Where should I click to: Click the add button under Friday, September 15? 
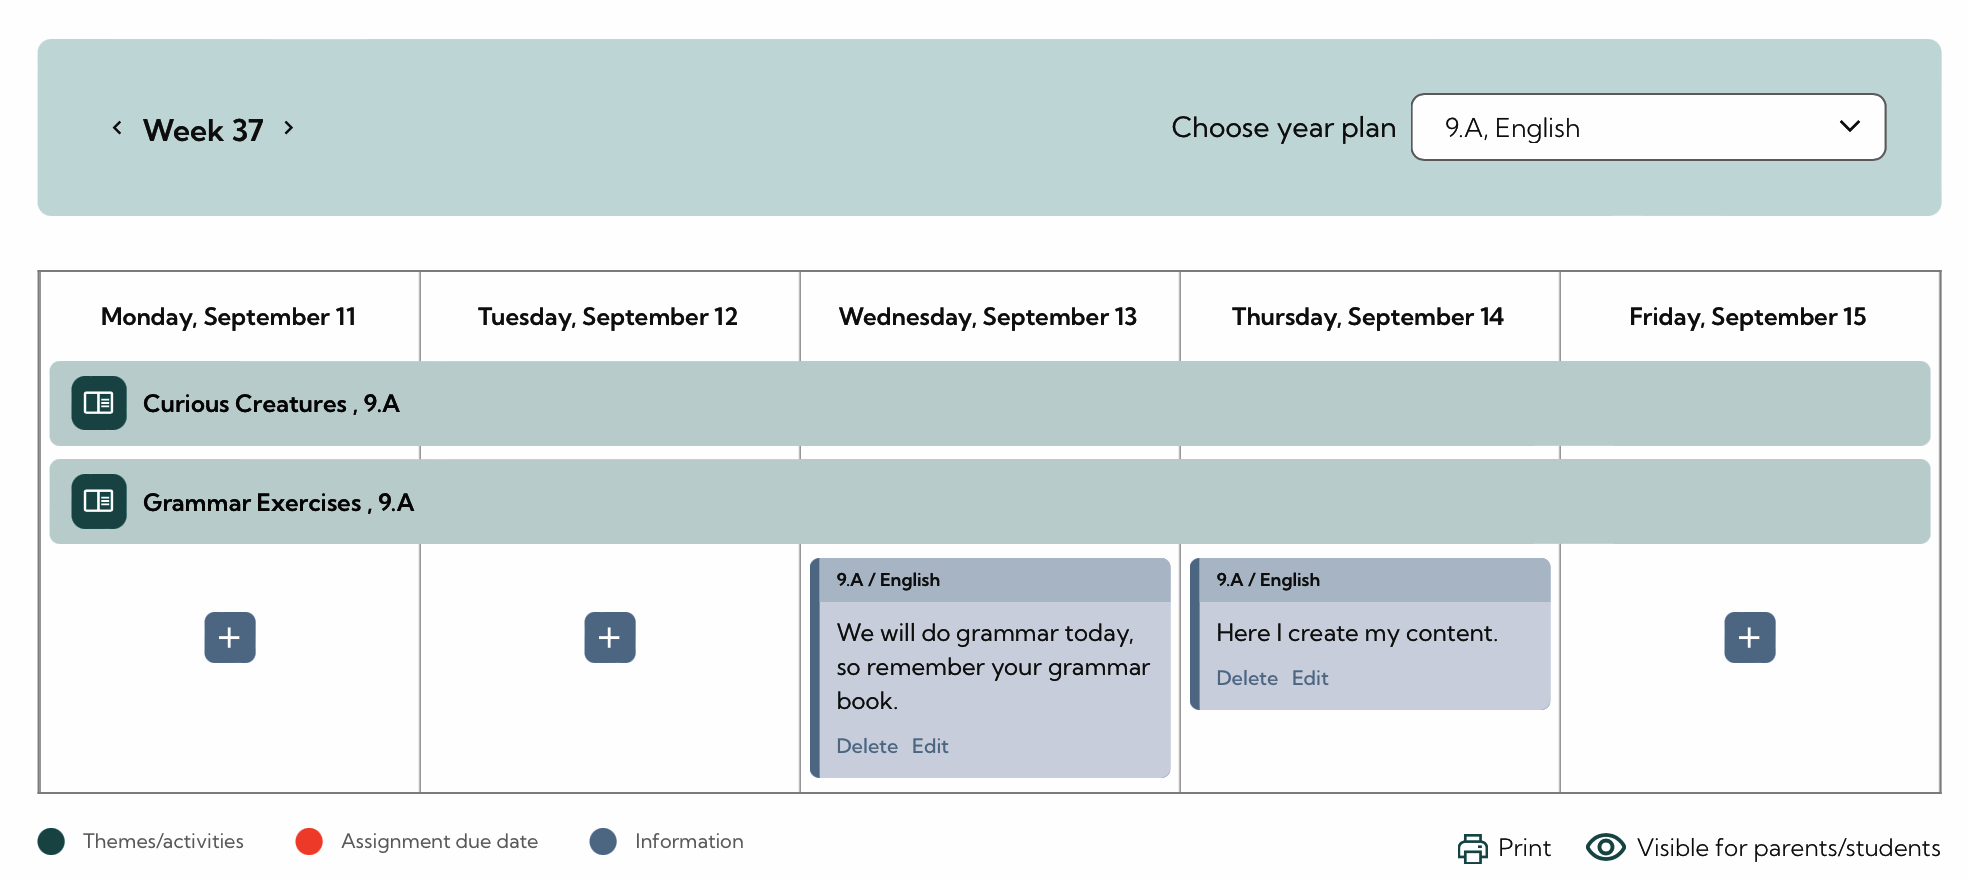1749,637
